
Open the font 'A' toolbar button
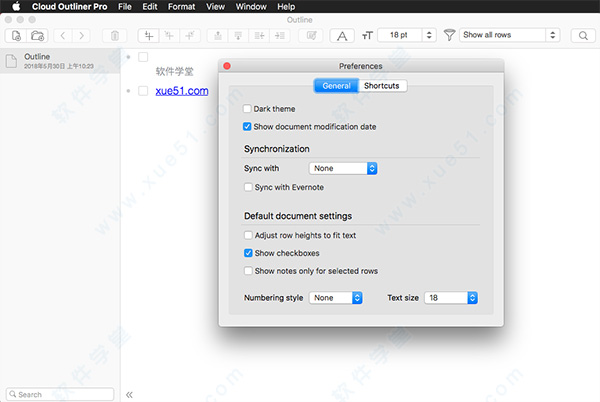tap(342, 36)
